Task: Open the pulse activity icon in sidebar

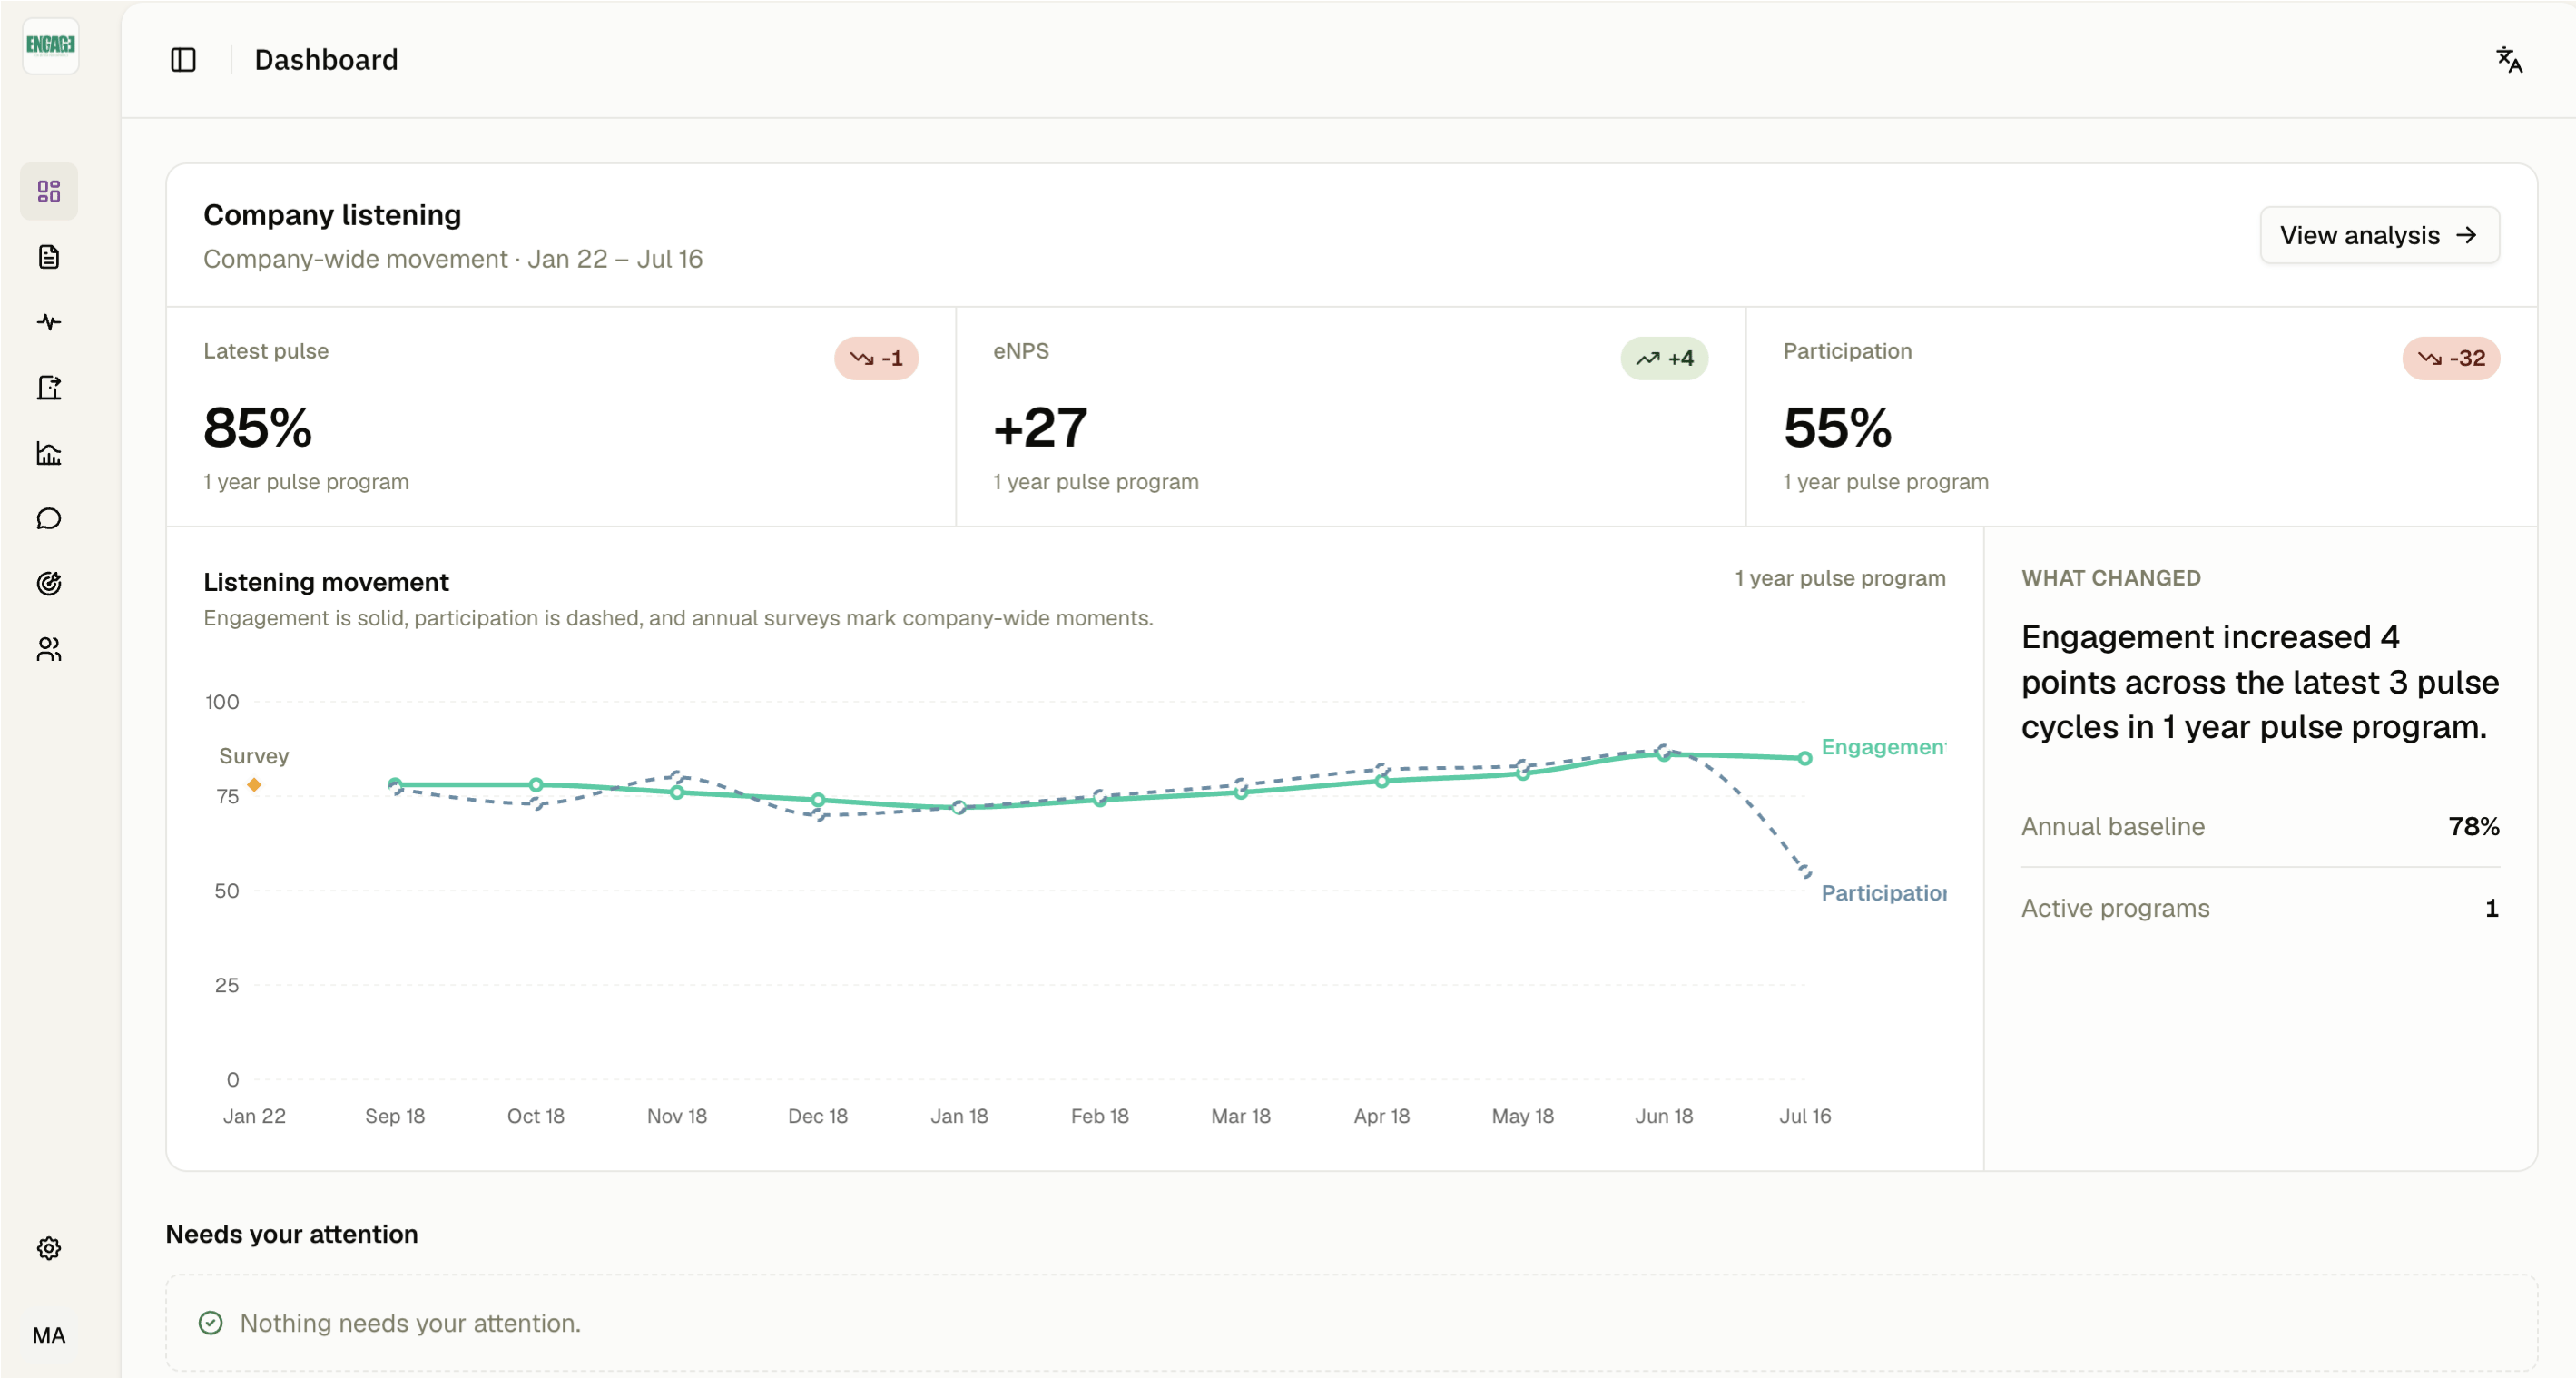Action: (49, 322)
